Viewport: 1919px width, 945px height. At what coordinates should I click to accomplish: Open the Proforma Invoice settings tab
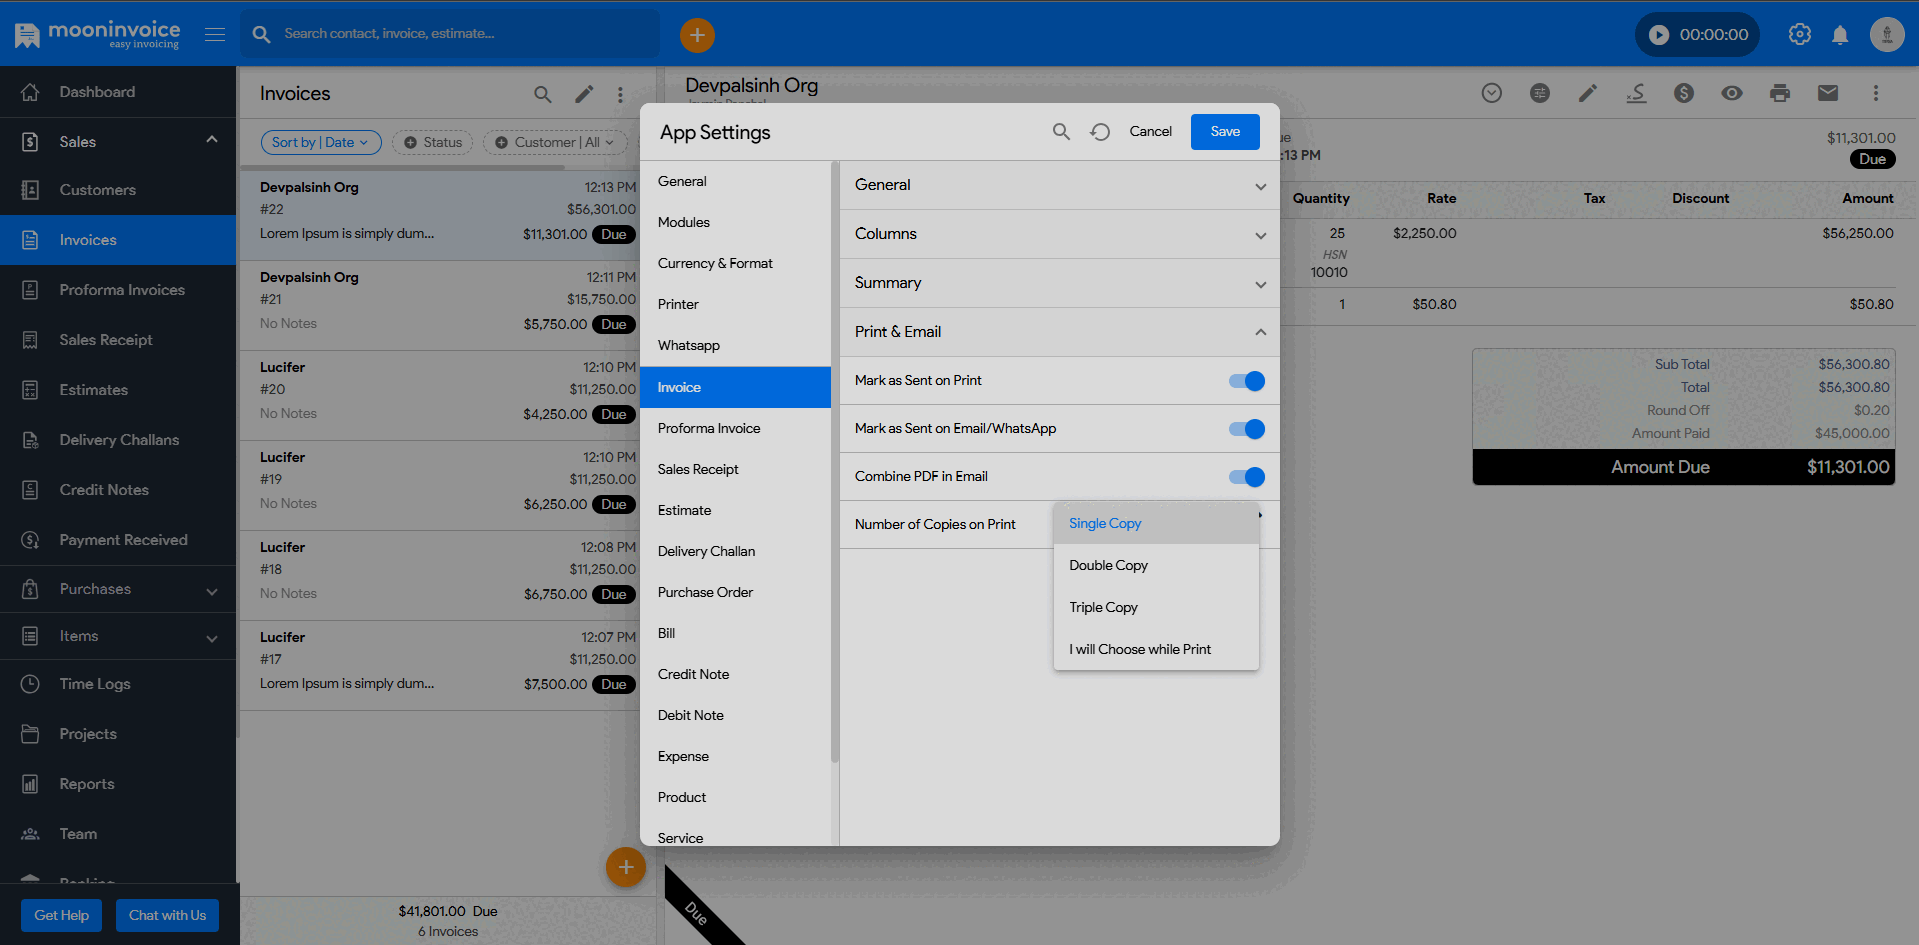pyautogui.click(x=735, y=429)
